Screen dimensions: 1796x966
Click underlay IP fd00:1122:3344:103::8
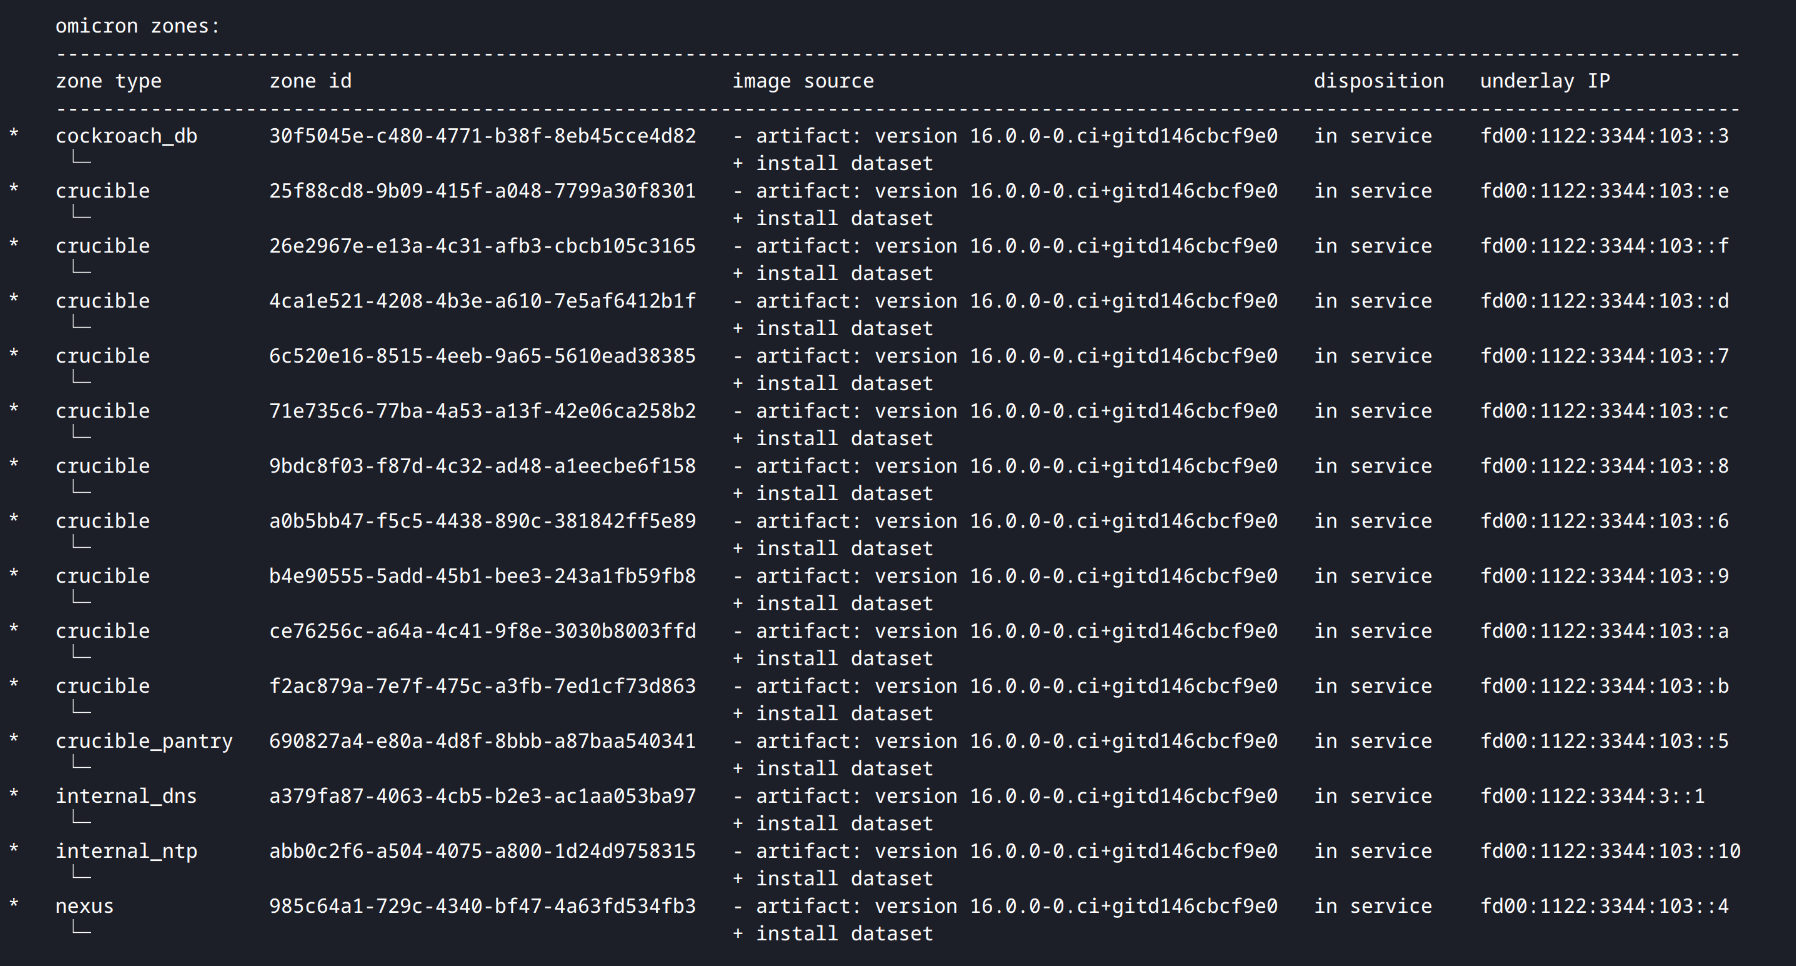1605,466
